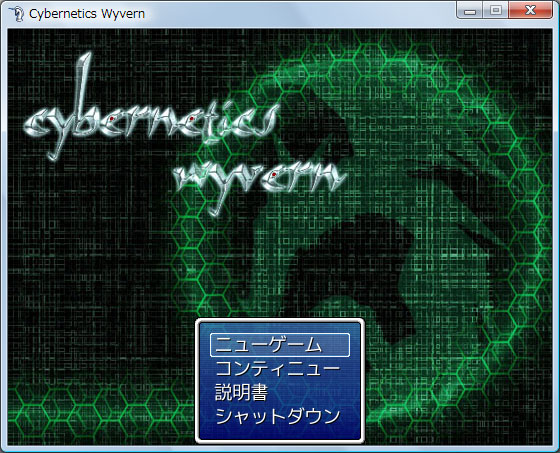Click empty blue area below シャットダウン
This screenshot has height=453, width=560.
pos(280,433)
